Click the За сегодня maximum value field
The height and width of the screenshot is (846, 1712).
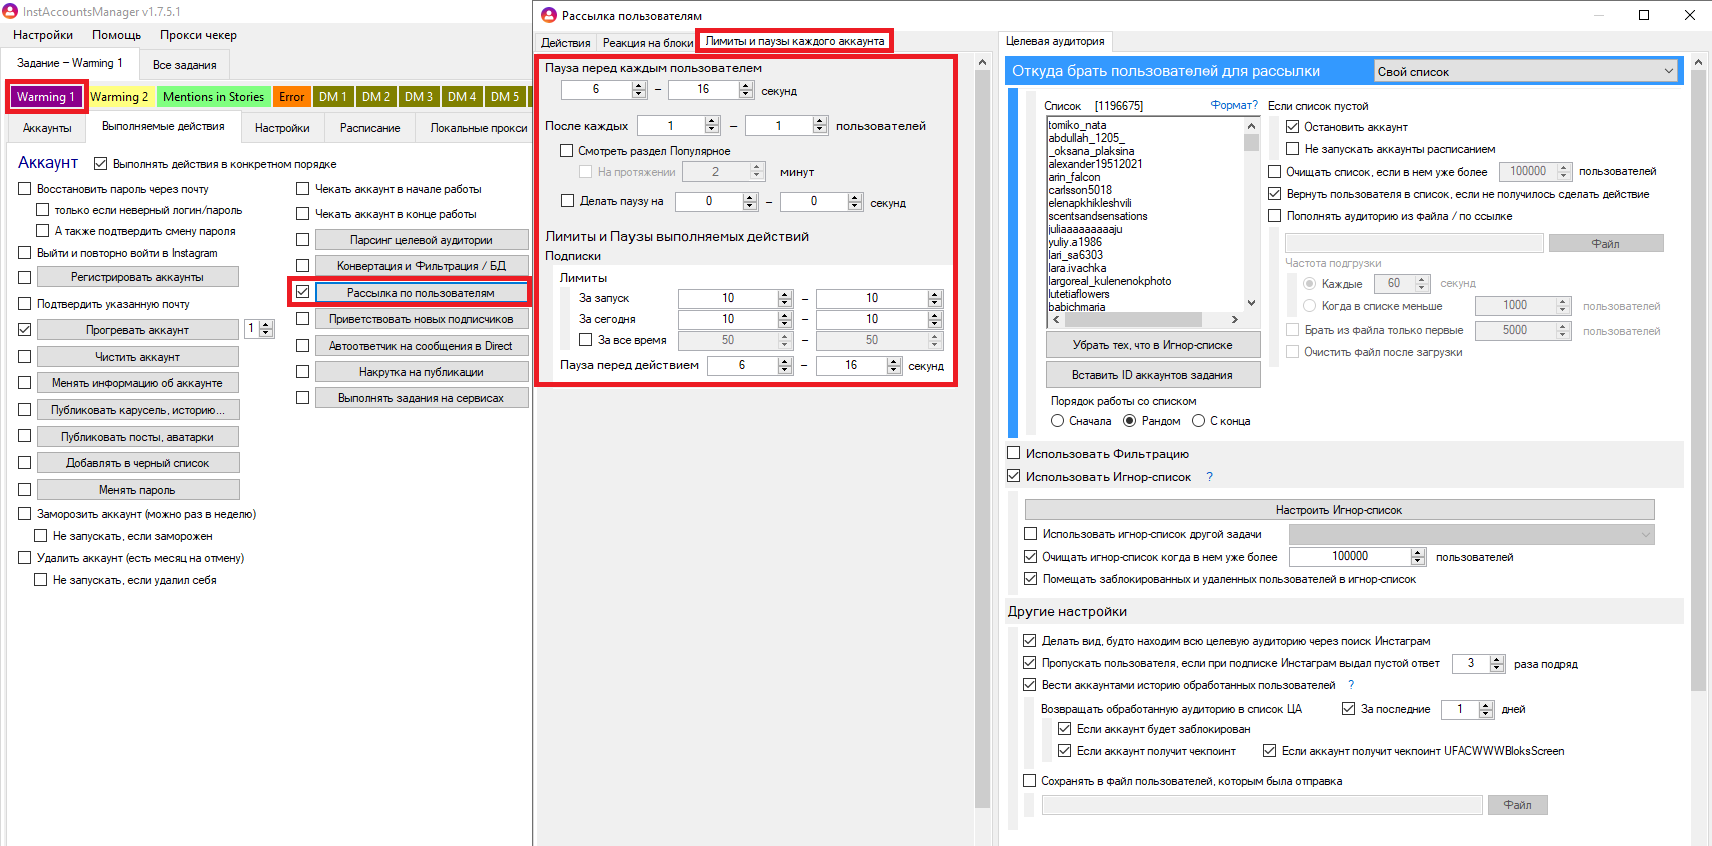coord(872,319)
